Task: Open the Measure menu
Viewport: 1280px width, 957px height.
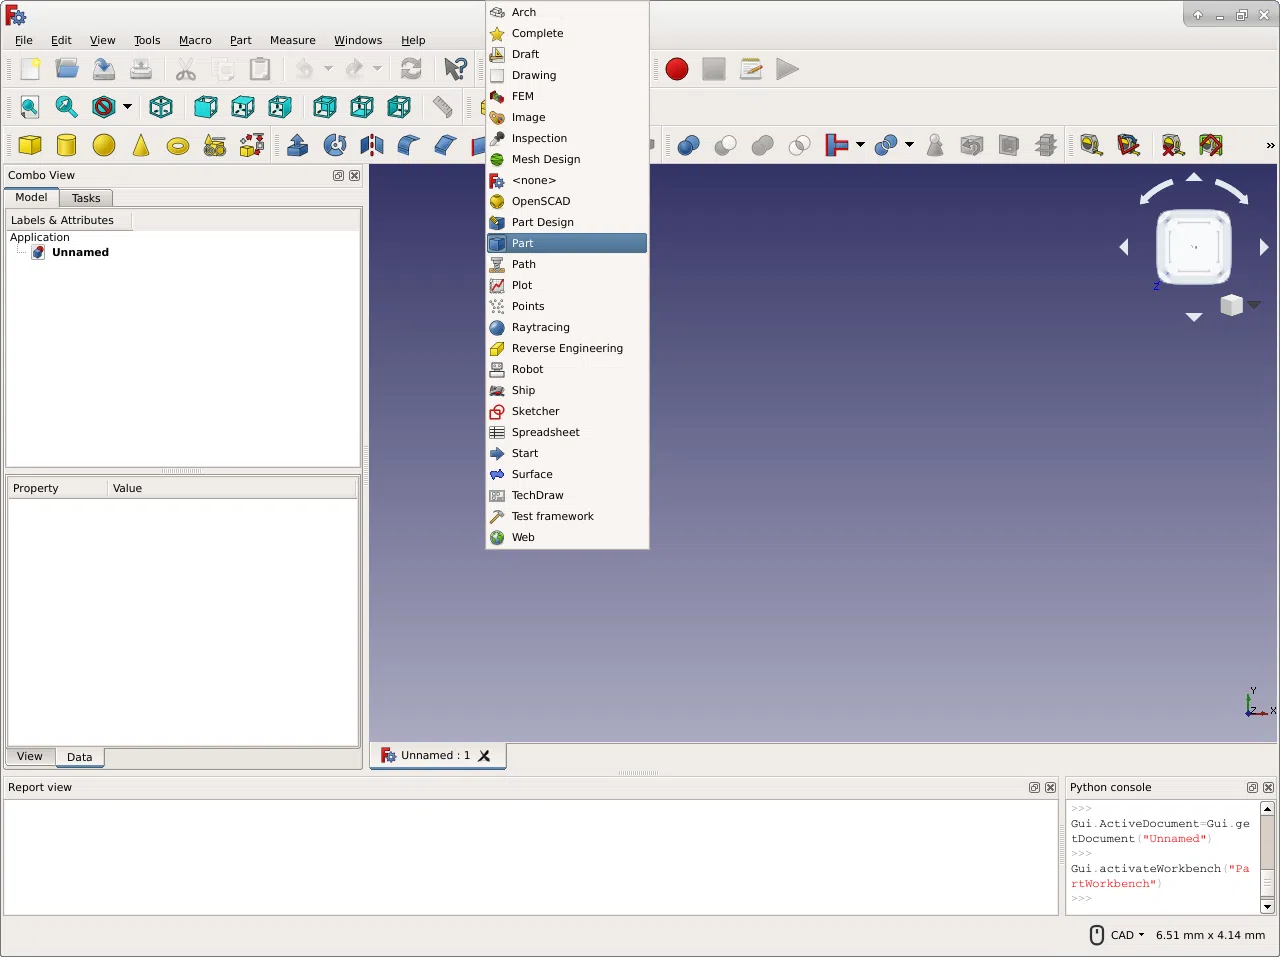Action: click(292, 40)
